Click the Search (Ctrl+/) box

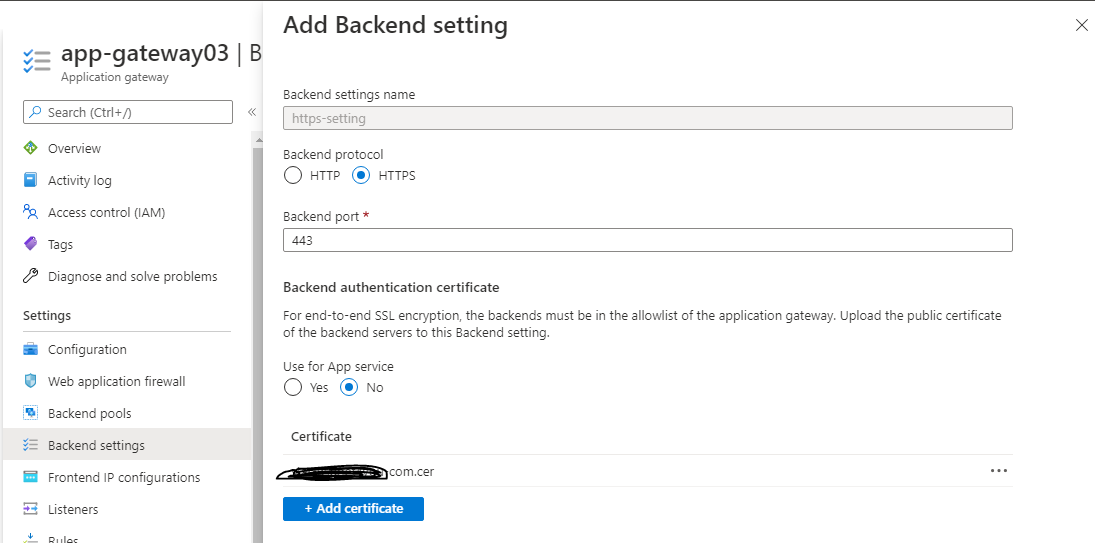pyautogui.click(x=128, y=112)
